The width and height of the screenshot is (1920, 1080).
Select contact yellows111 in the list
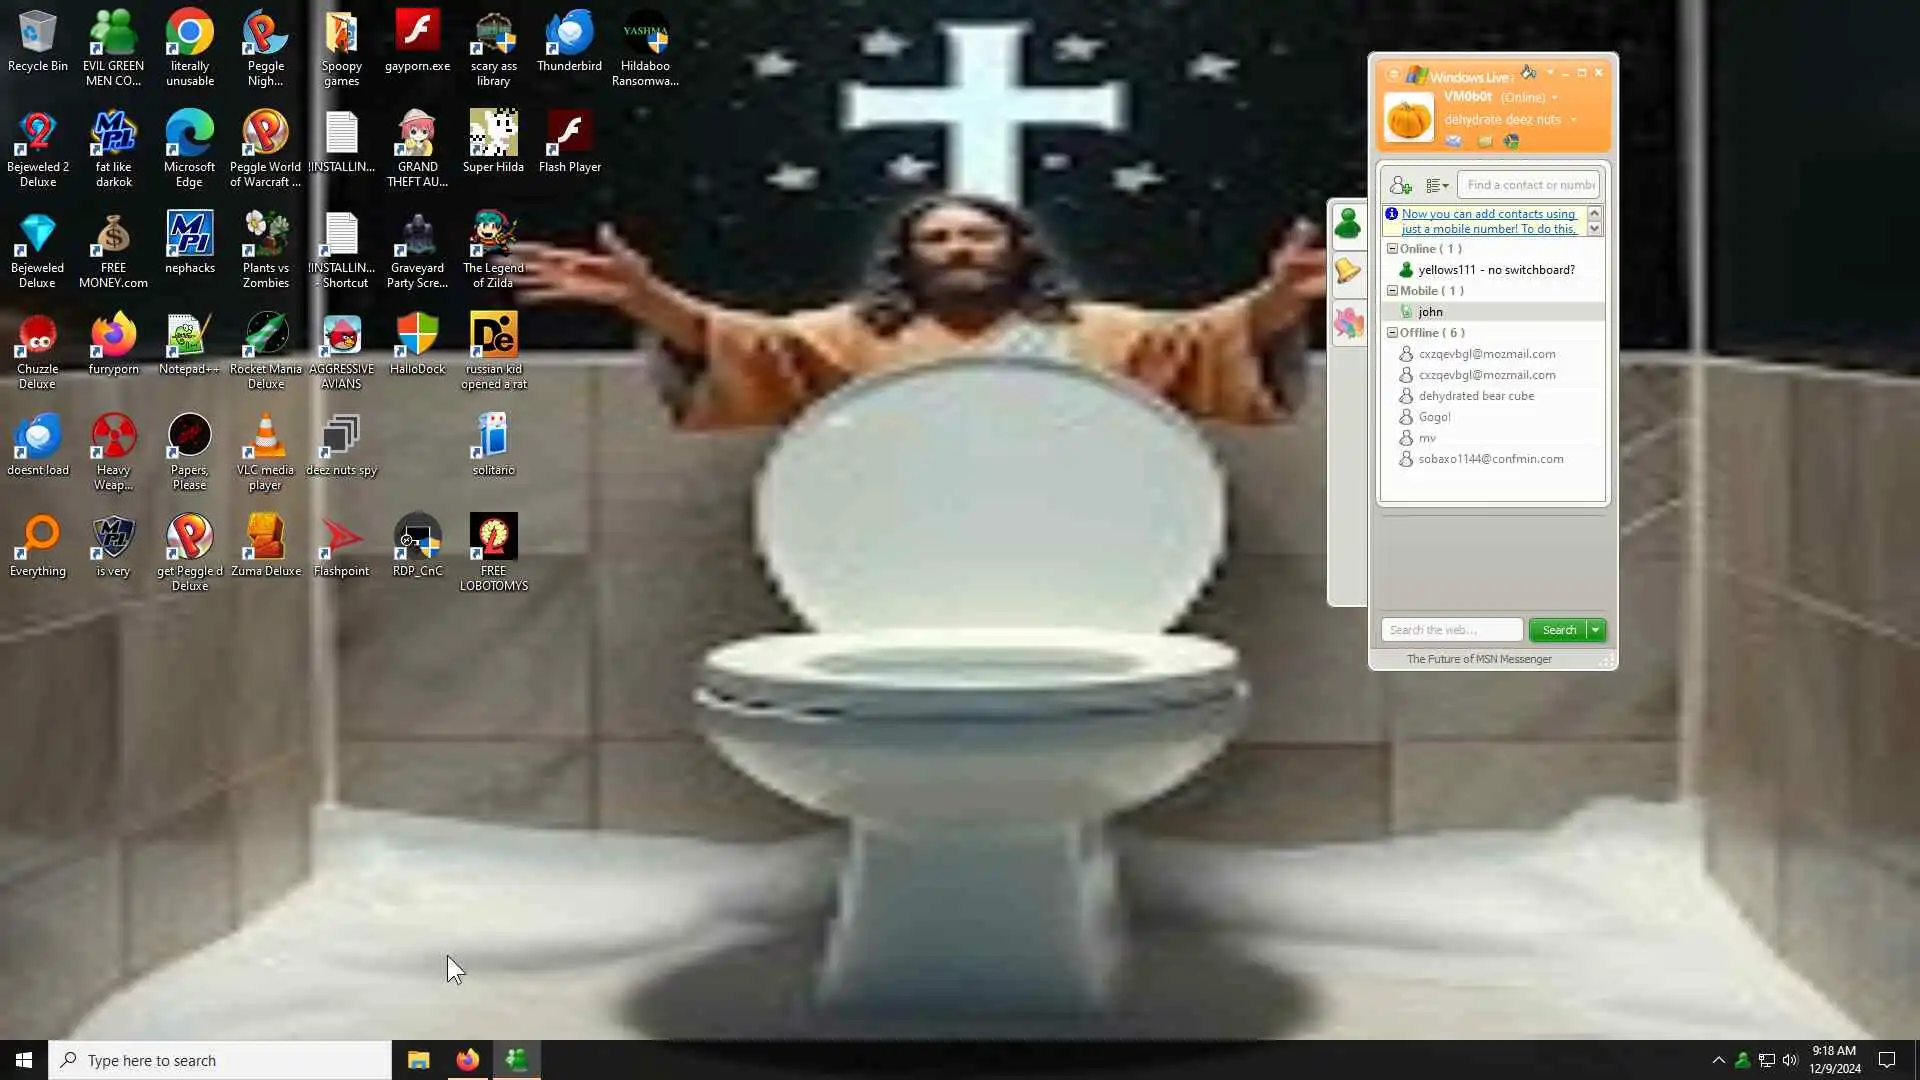point(1495,270)
